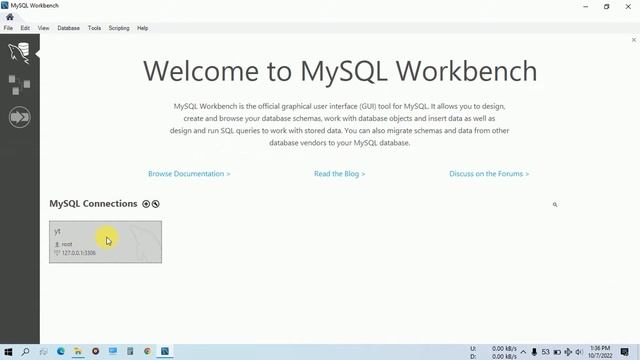Add a new MySQL connection with plus icon
Screen dimensions: 640x360
tap(146, 204)
